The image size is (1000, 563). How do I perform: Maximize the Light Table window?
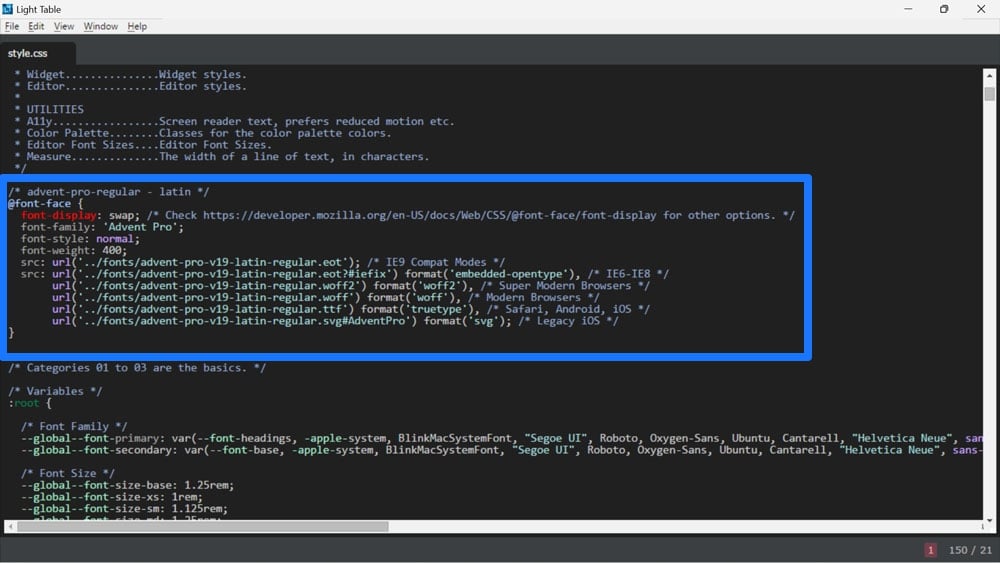(x=943, y=9)
